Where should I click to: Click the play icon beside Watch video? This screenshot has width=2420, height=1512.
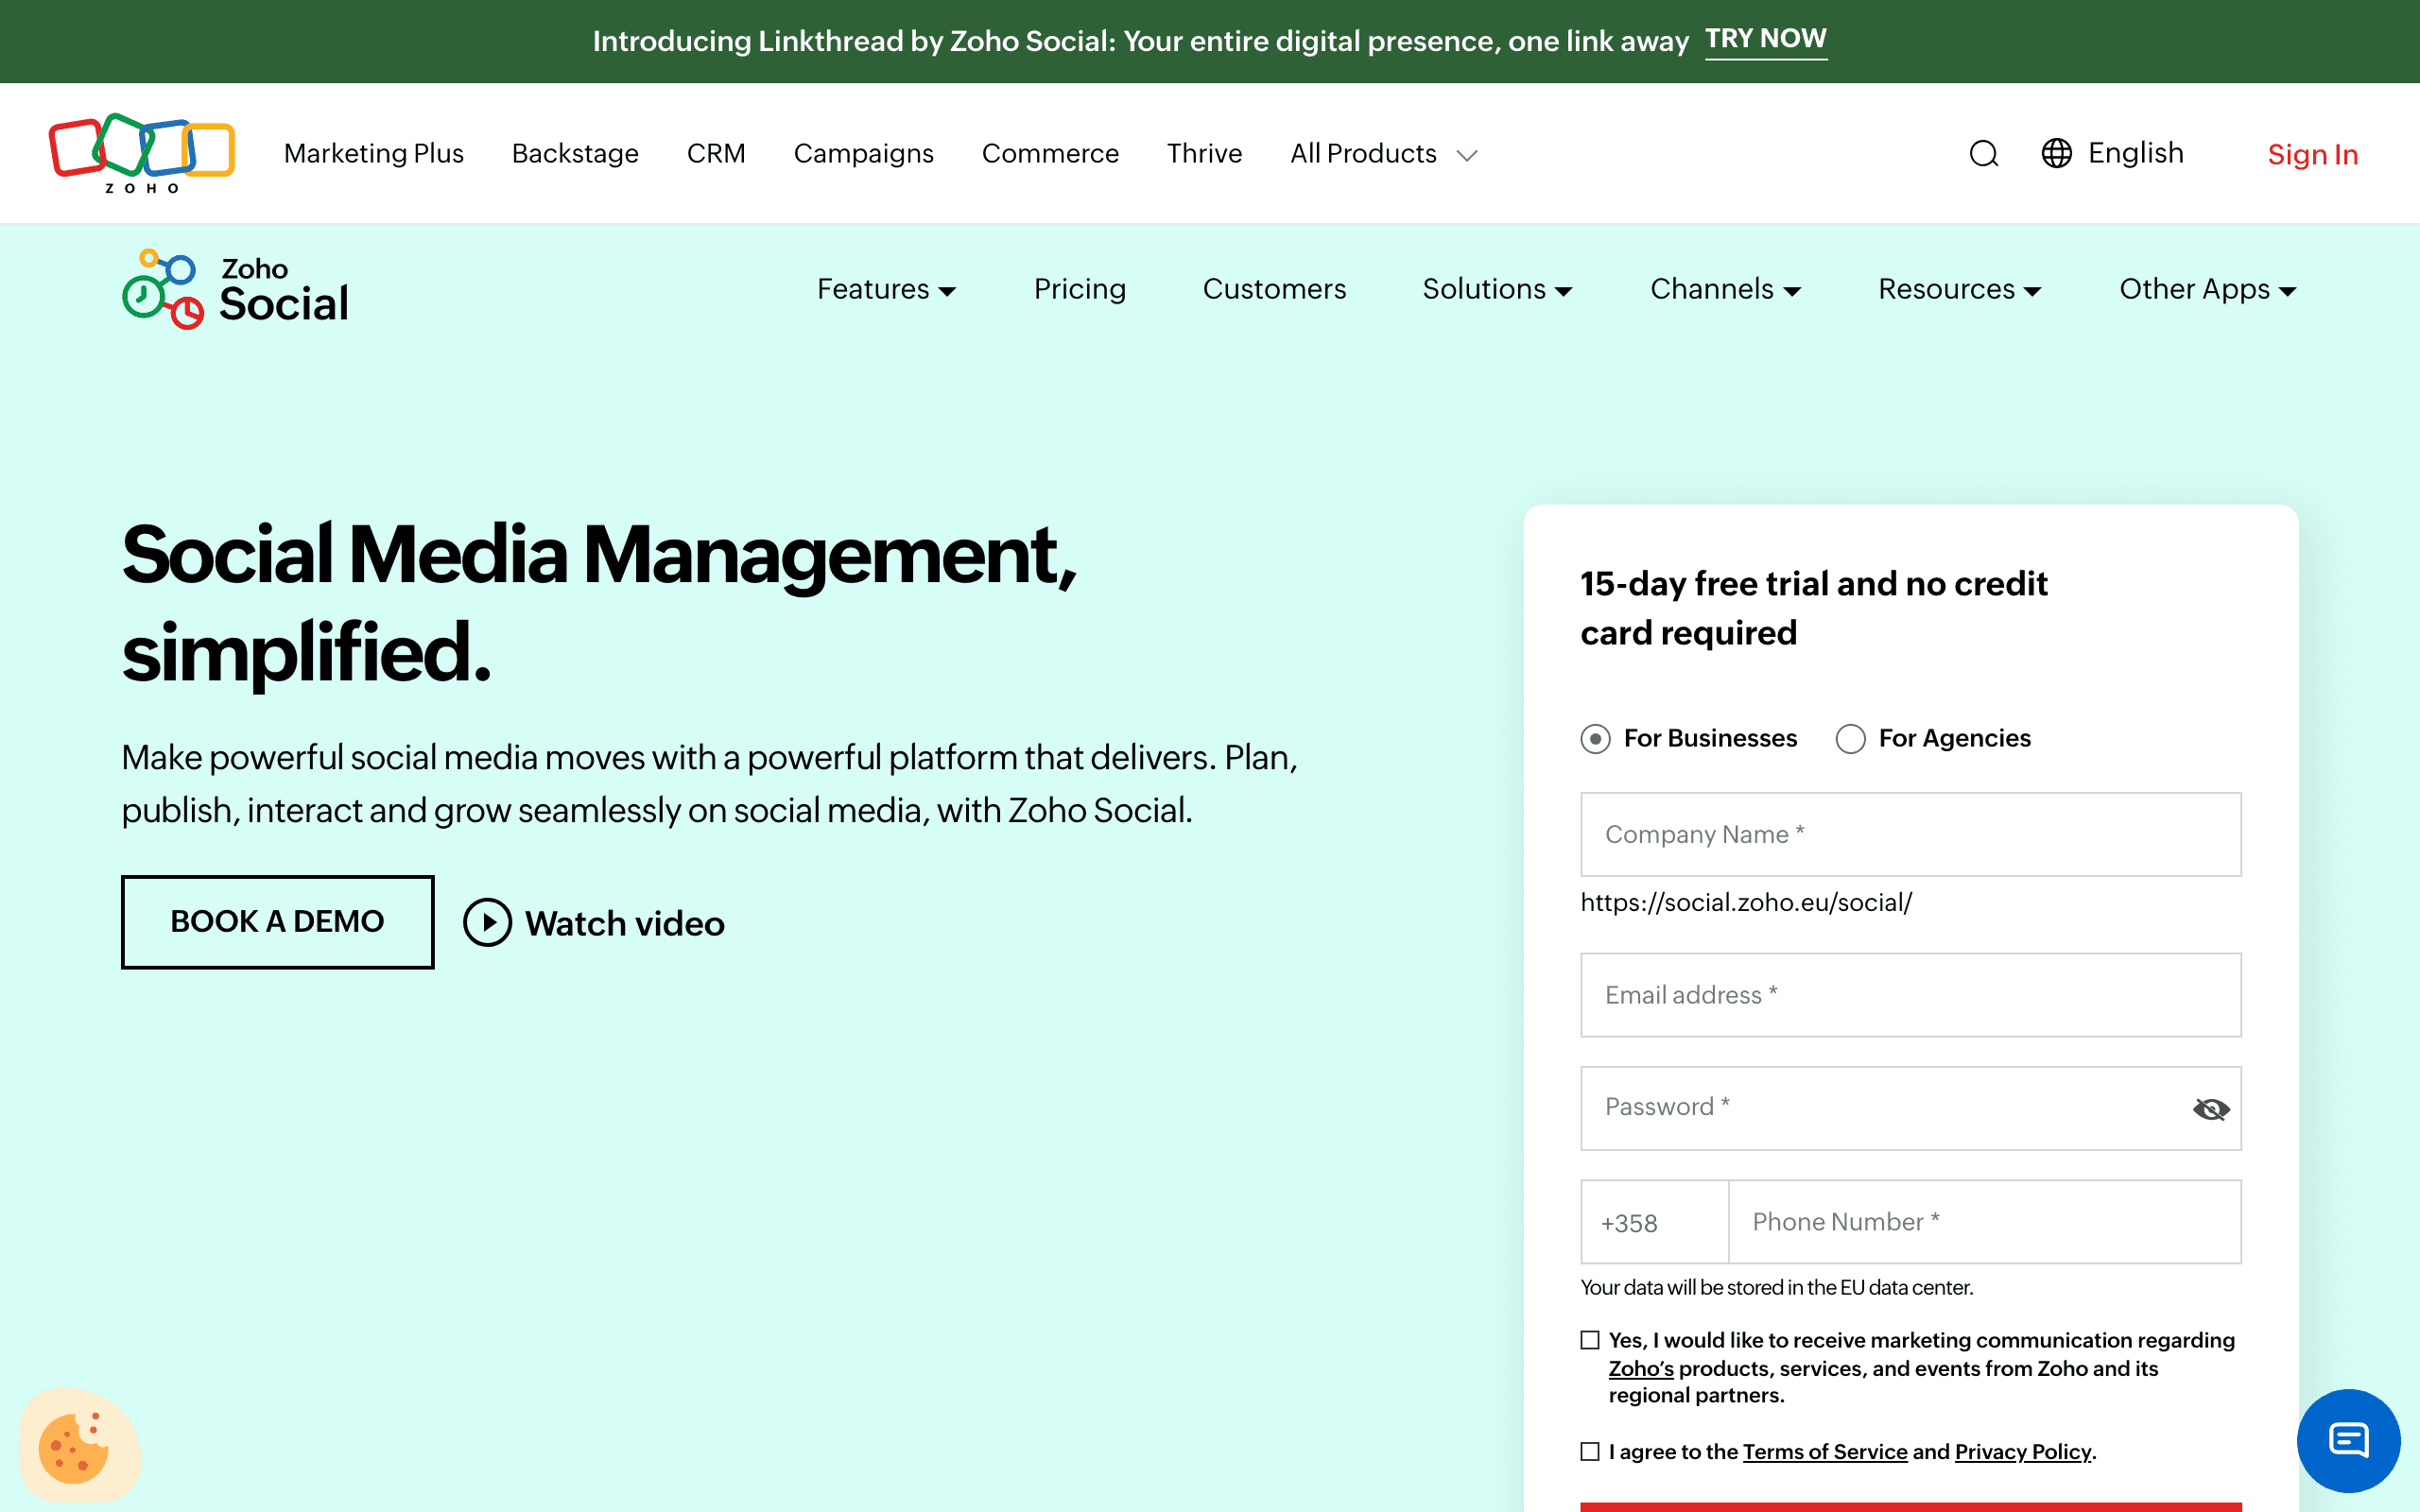coord(487,922)
